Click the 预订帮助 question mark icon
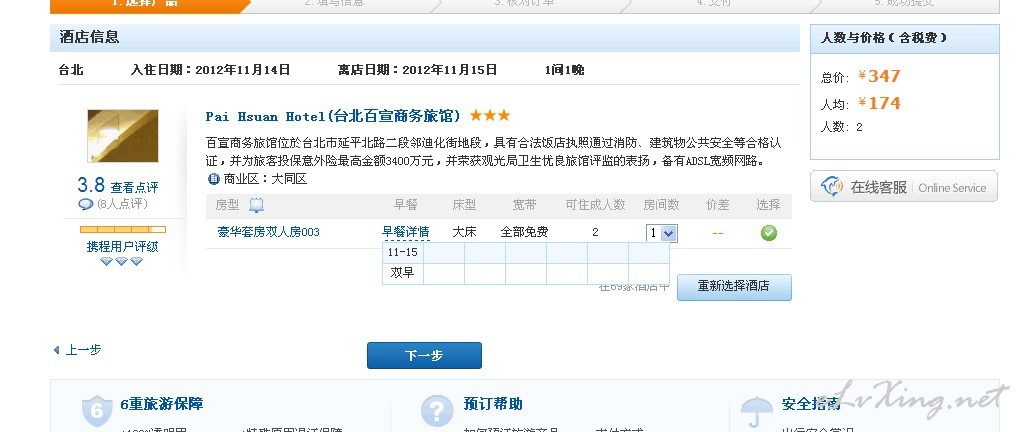1020x432 pixels. point(436,411)
